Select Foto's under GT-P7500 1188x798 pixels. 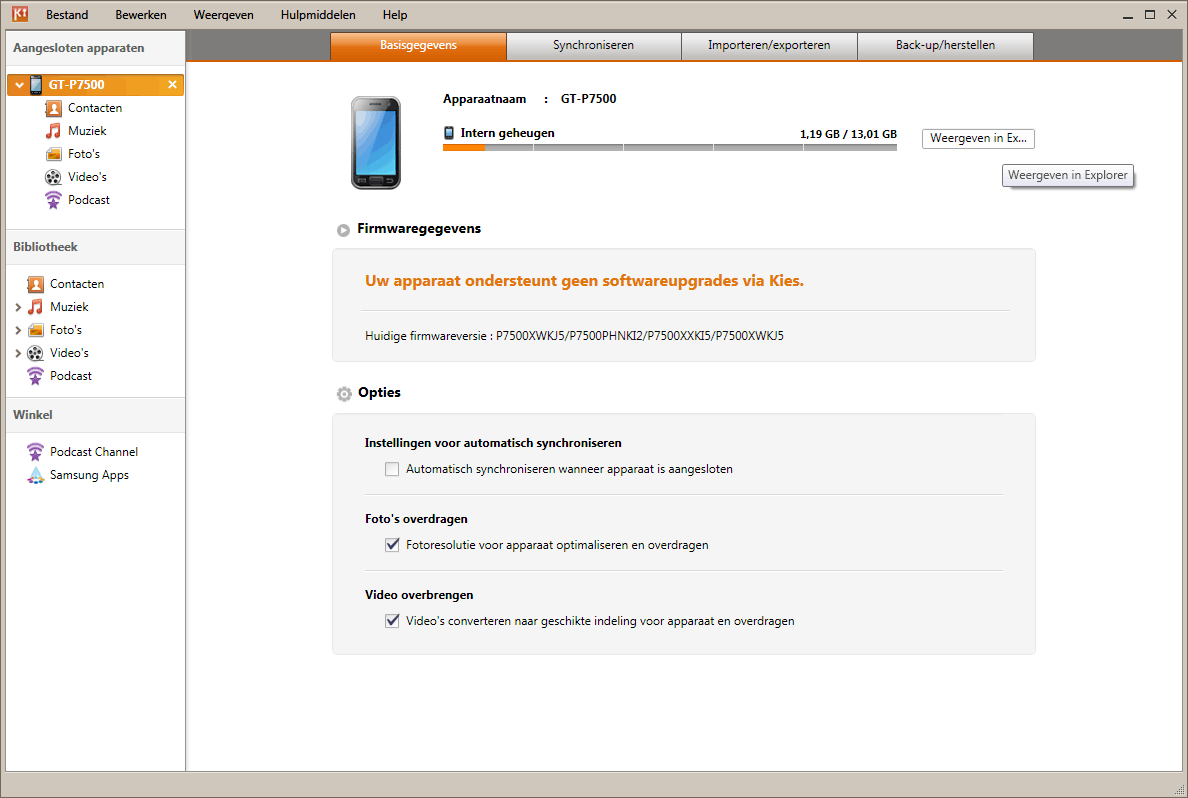(x=84, y=154)
